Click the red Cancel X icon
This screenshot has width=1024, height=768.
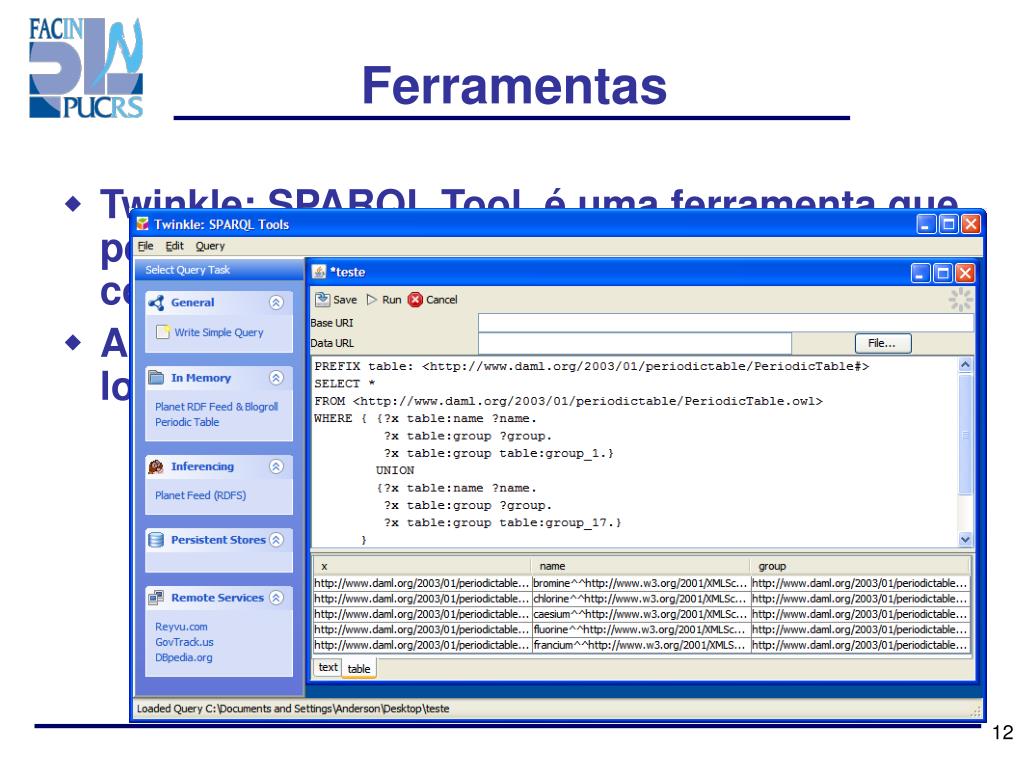pos(415,300)
